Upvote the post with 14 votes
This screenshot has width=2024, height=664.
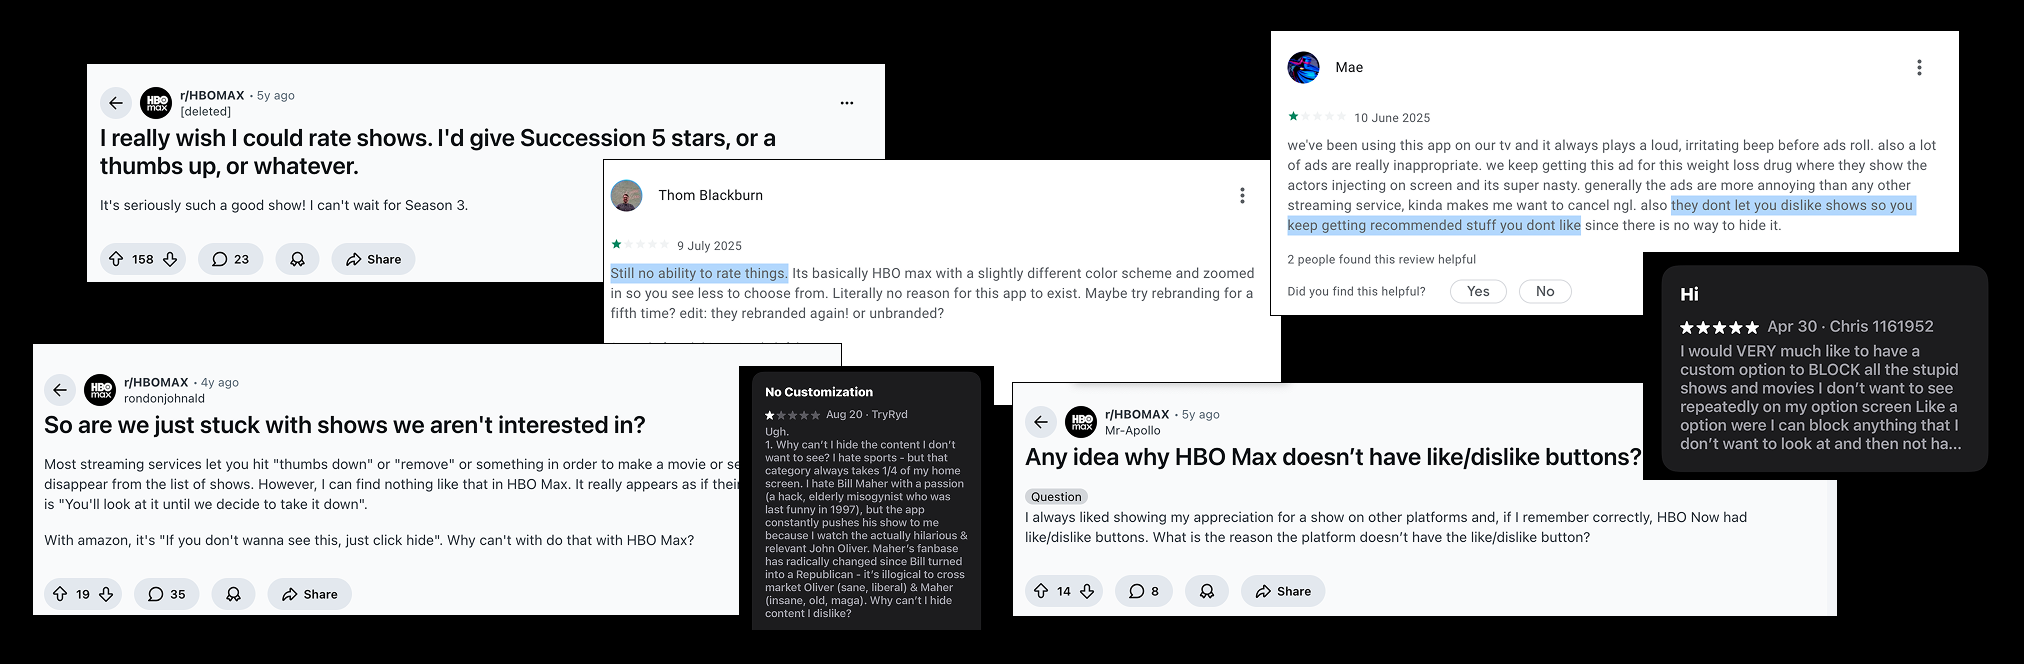point(1041,591)
